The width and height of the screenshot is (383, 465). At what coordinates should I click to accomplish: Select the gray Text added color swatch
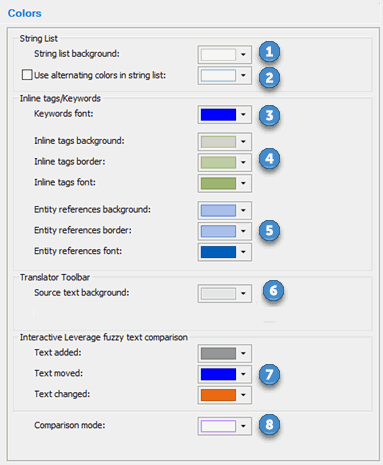(218, 353)
